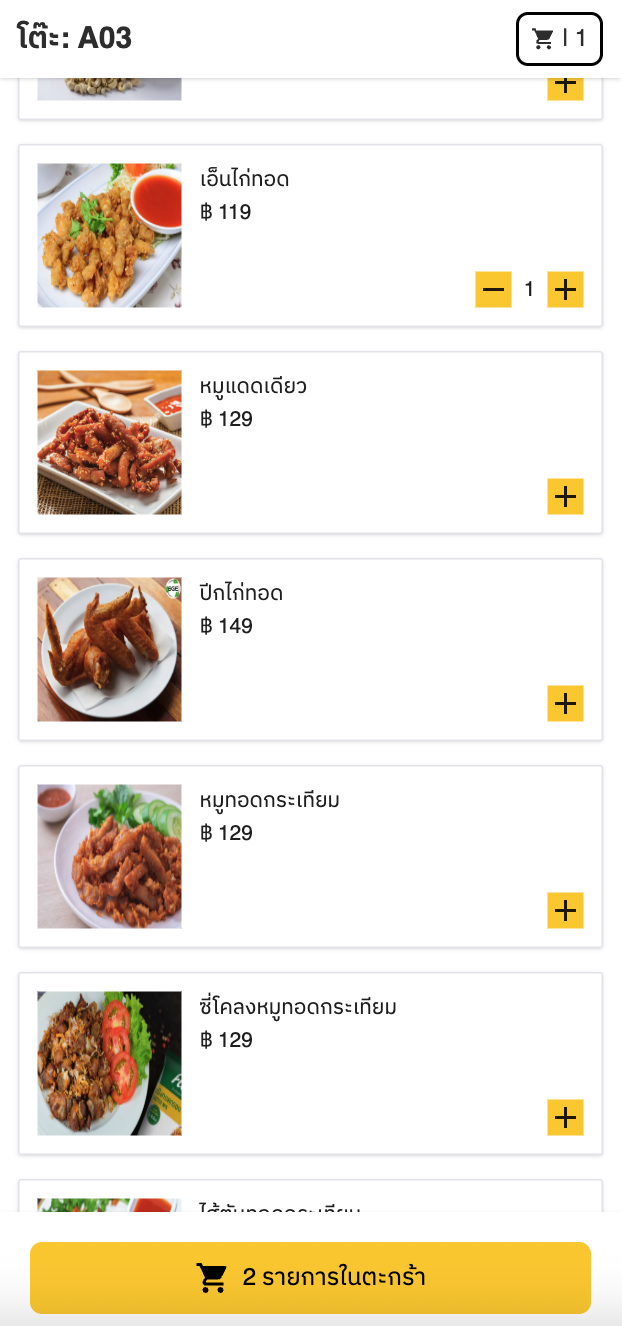622x1326 pixels.
Task: Open the หมูทอดกระเทียม dish photo
Action: [108, 856]
